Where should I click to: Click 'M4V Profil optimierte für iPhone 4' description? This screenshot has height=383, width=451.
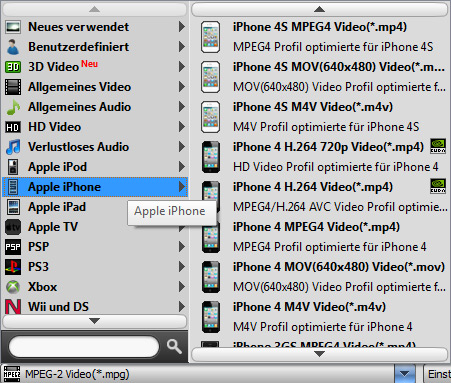[x=323, y=327]
